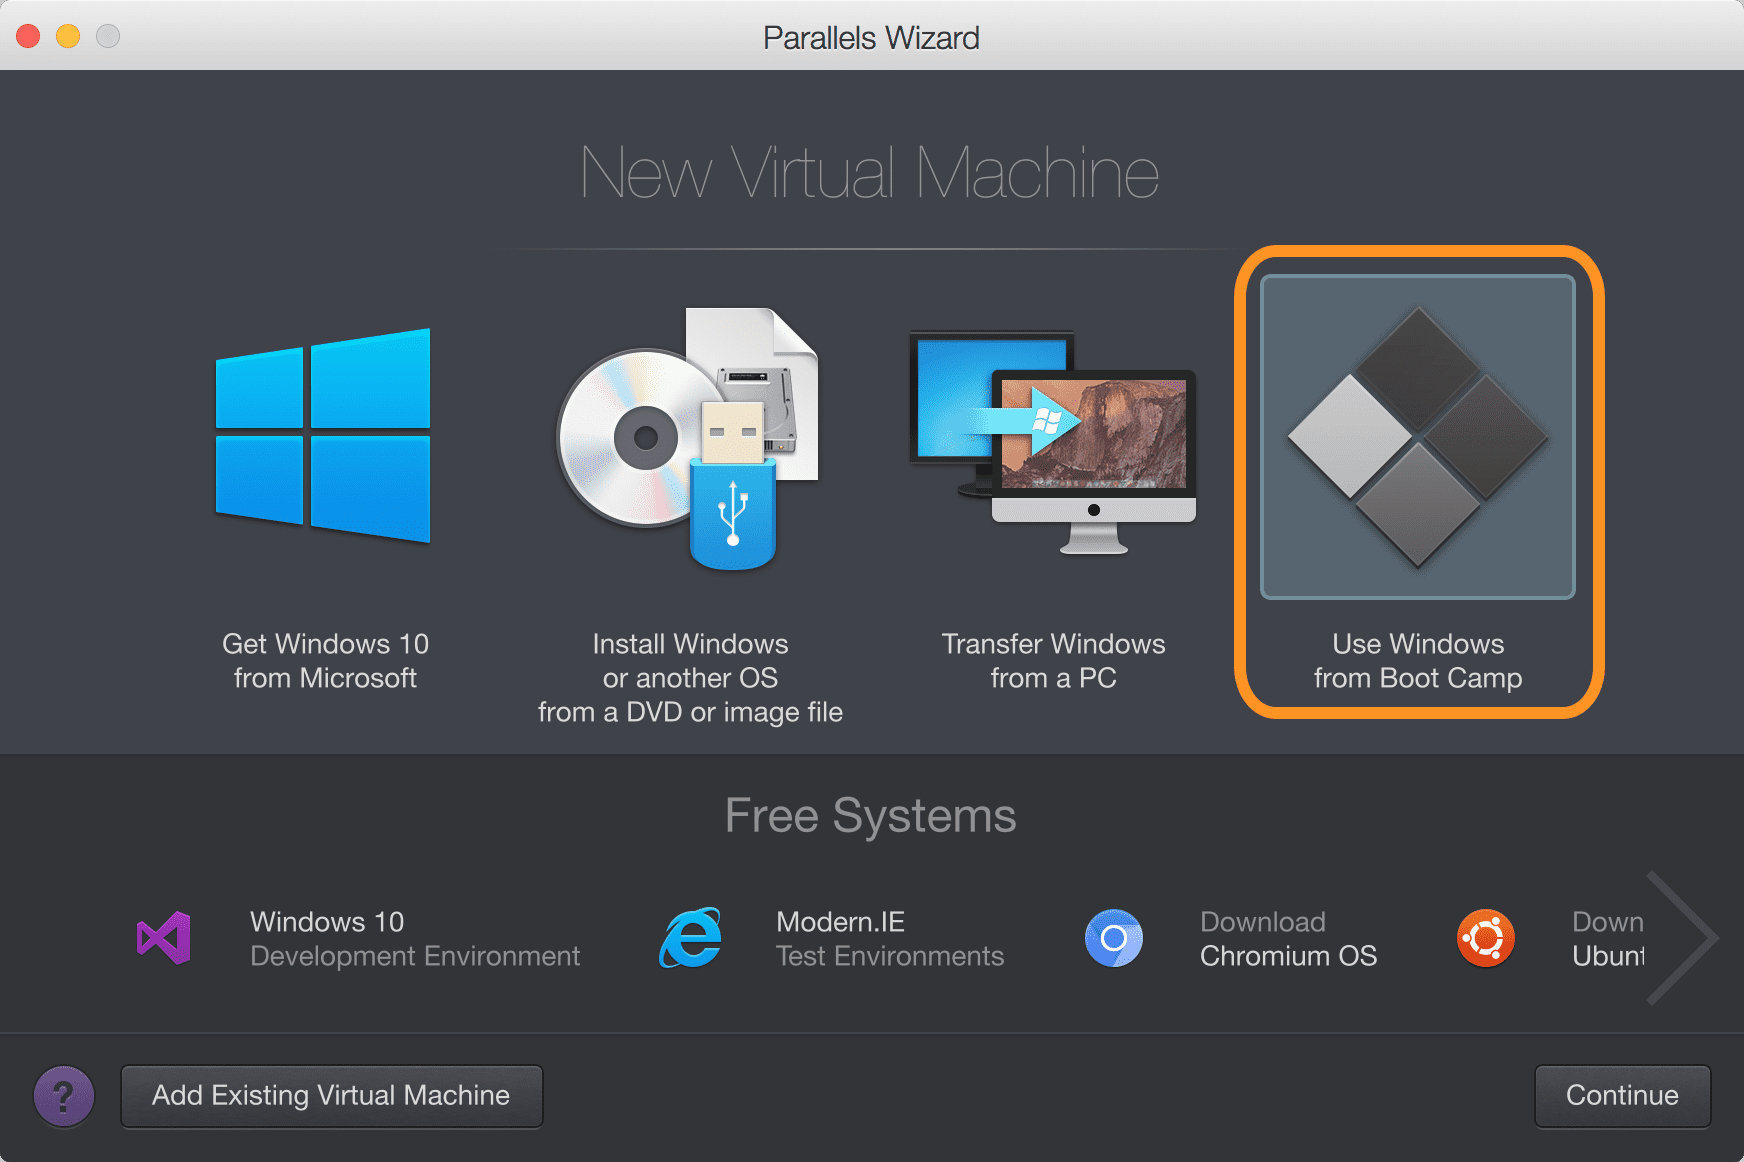Select Get Windows 10 from Microsoft label
Viewport: 1744px width, 1162px height.
(325, 661)
